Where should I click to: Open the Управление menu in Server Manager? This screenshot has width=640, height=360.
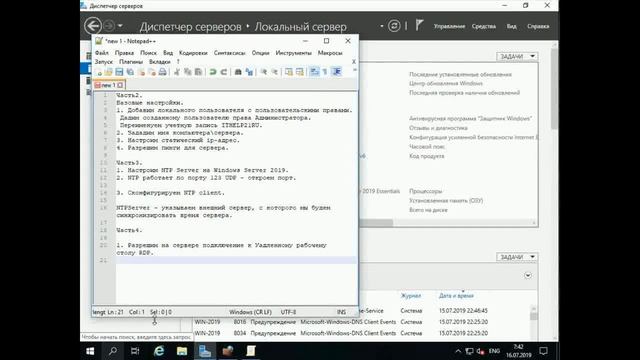[449, 27]
